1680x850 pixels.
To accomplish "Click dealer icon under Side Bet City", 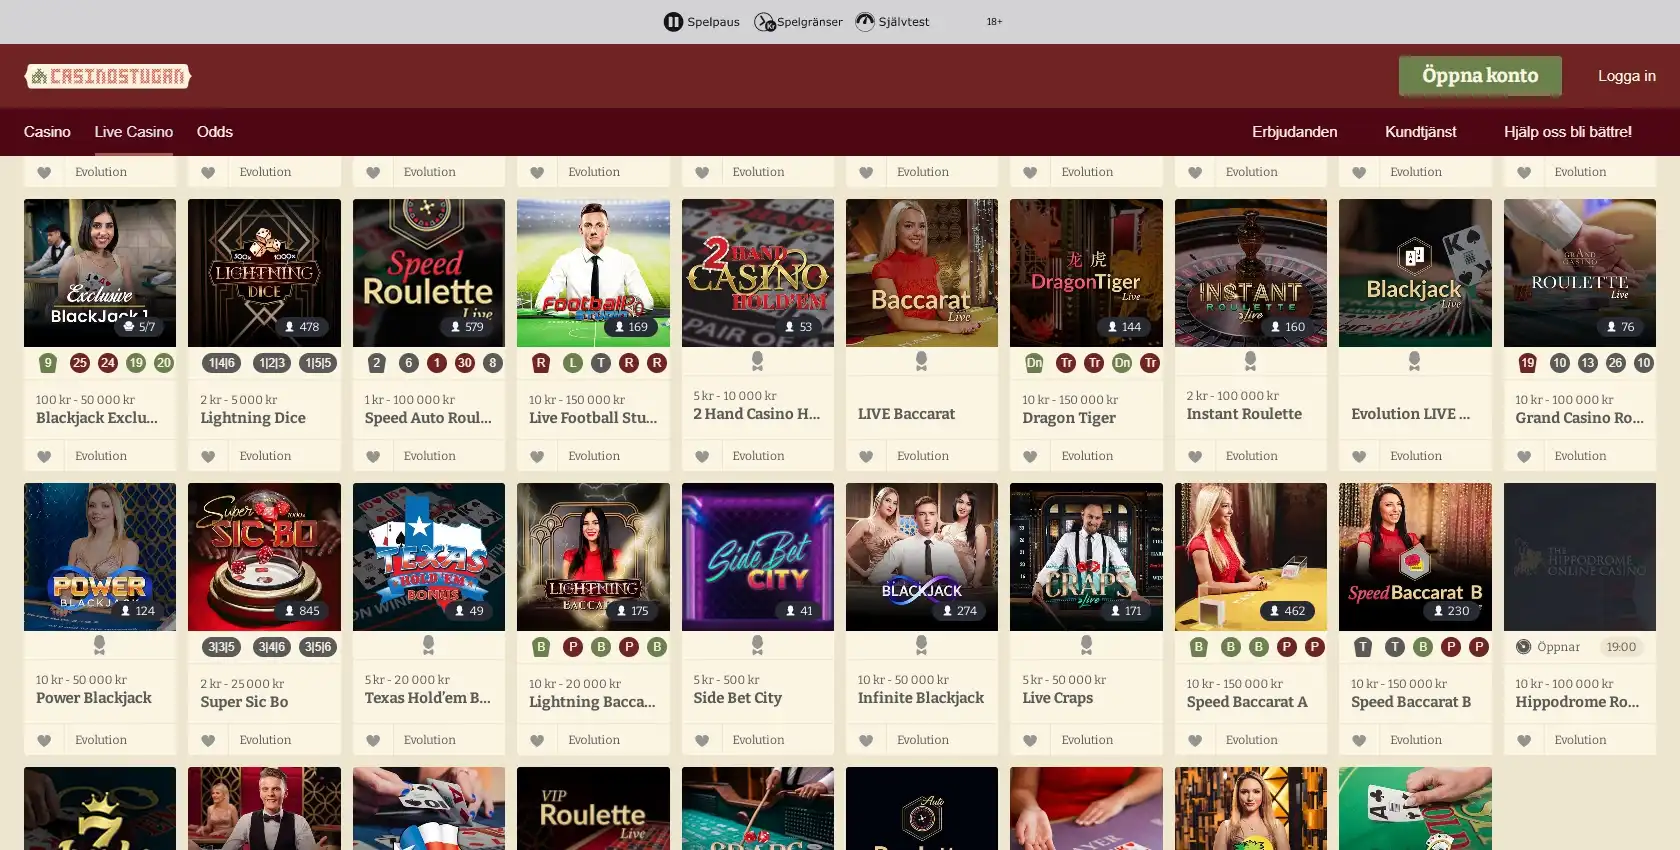I will [757, 644].
